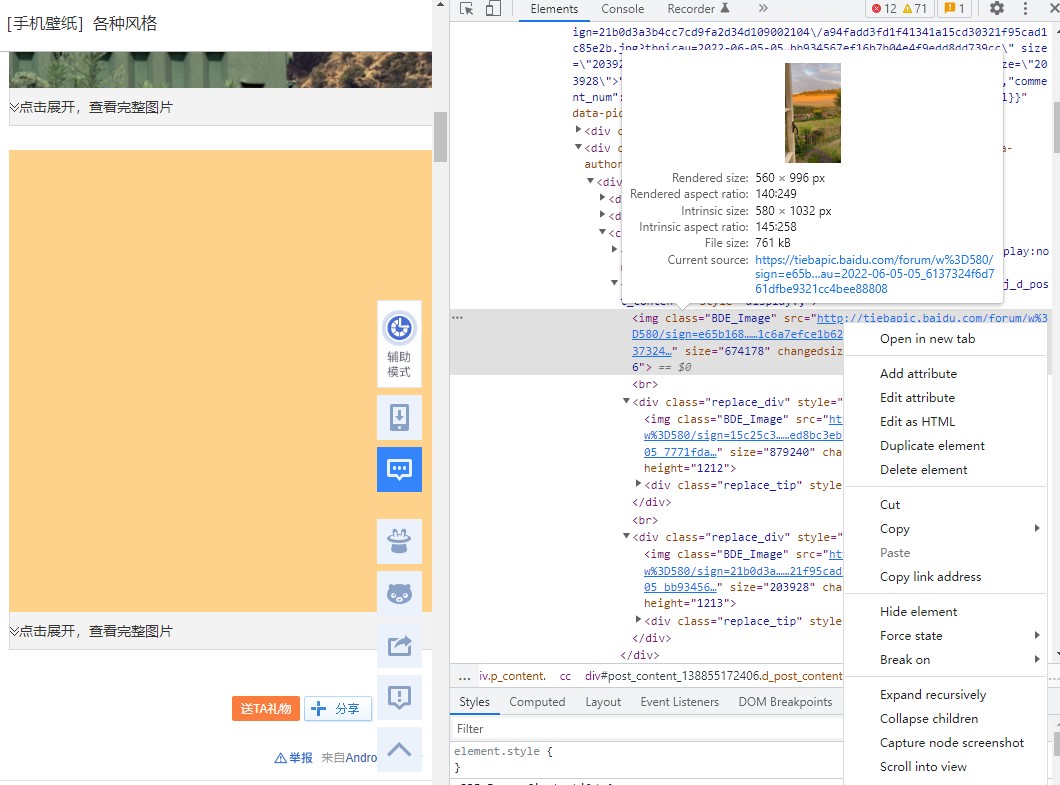Open DevTools settings gear
This screenshot has width=1060, height=785.
pyautogui.click(x=996, y=9)
